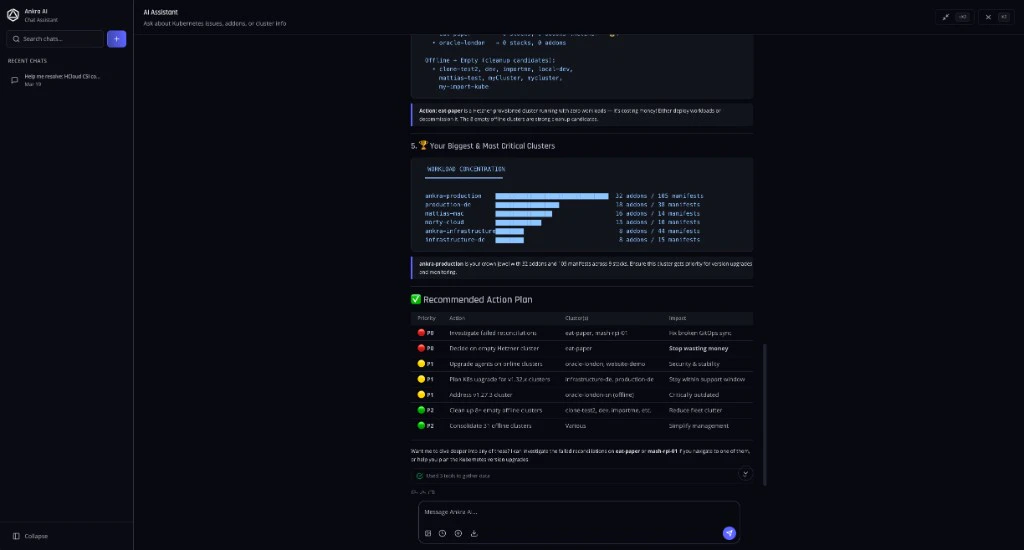This screenshot has height=550, width=1024.
Task: Click yellow P1 dot for Upgrade agents row
Action: coord(421,363)
